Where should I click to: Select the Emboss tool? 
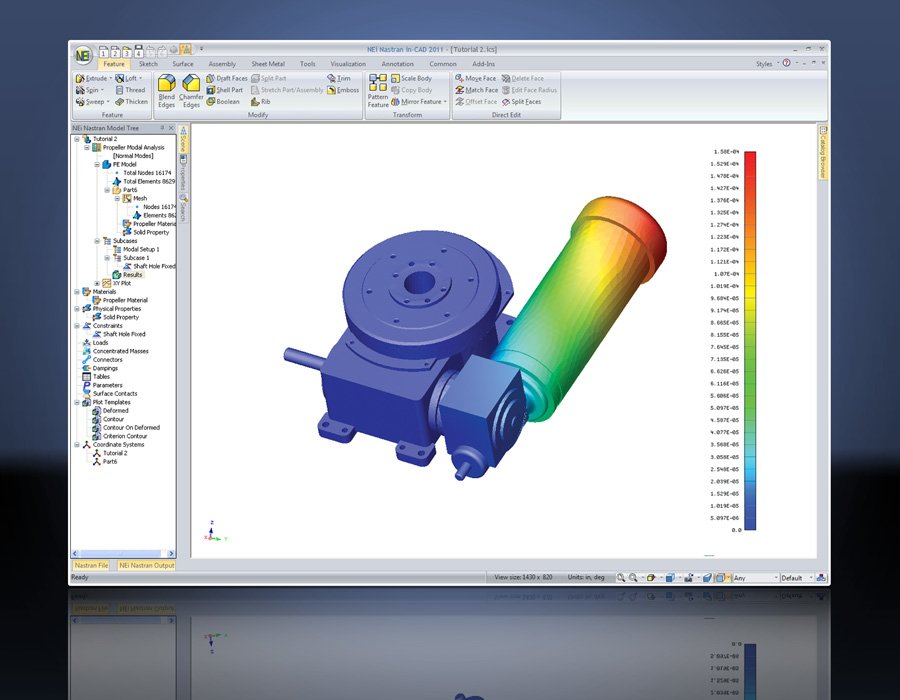coord(343,90)
